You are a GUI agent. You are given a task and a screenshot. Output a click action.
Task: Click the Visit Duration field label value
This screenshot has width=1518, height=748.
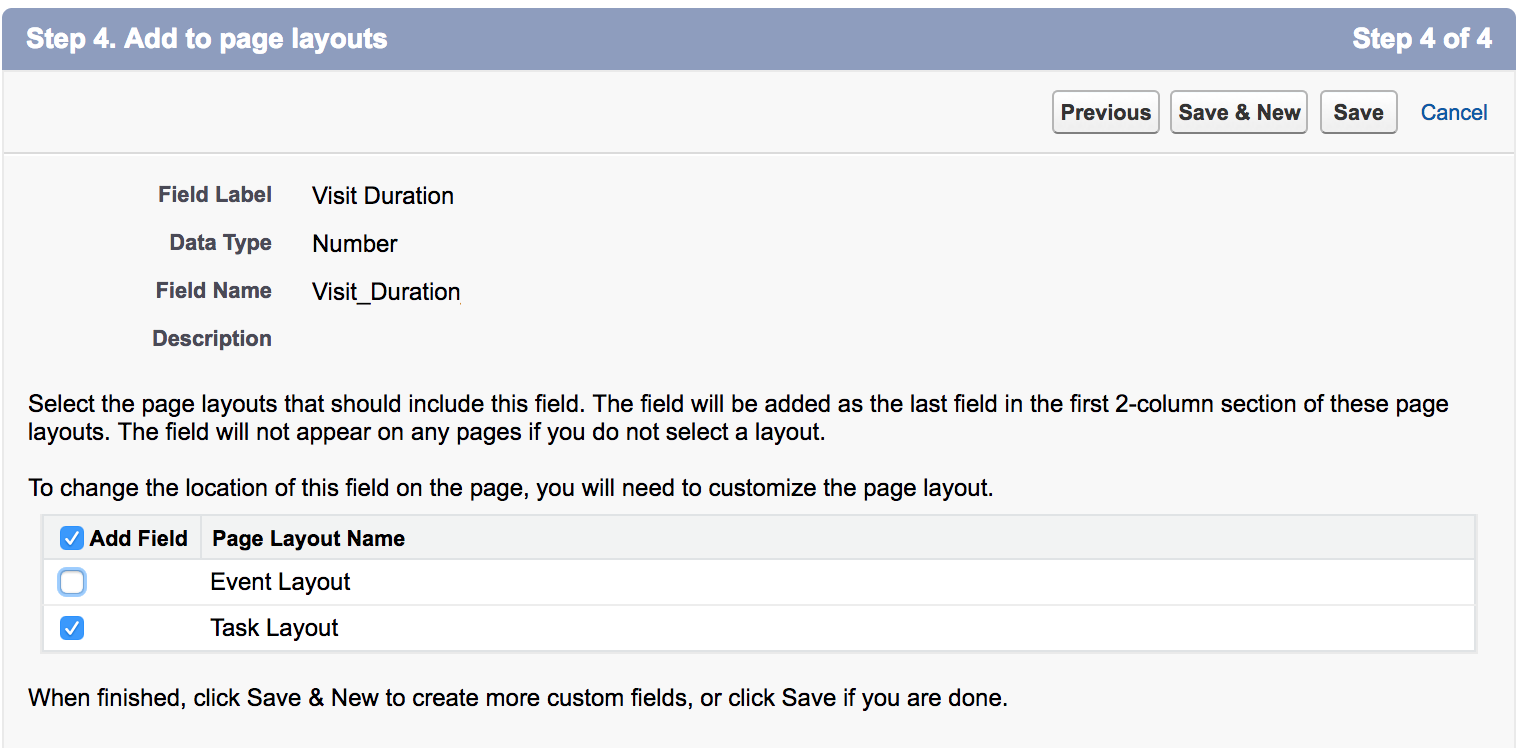pyautogui.click(x=383, y=195)
